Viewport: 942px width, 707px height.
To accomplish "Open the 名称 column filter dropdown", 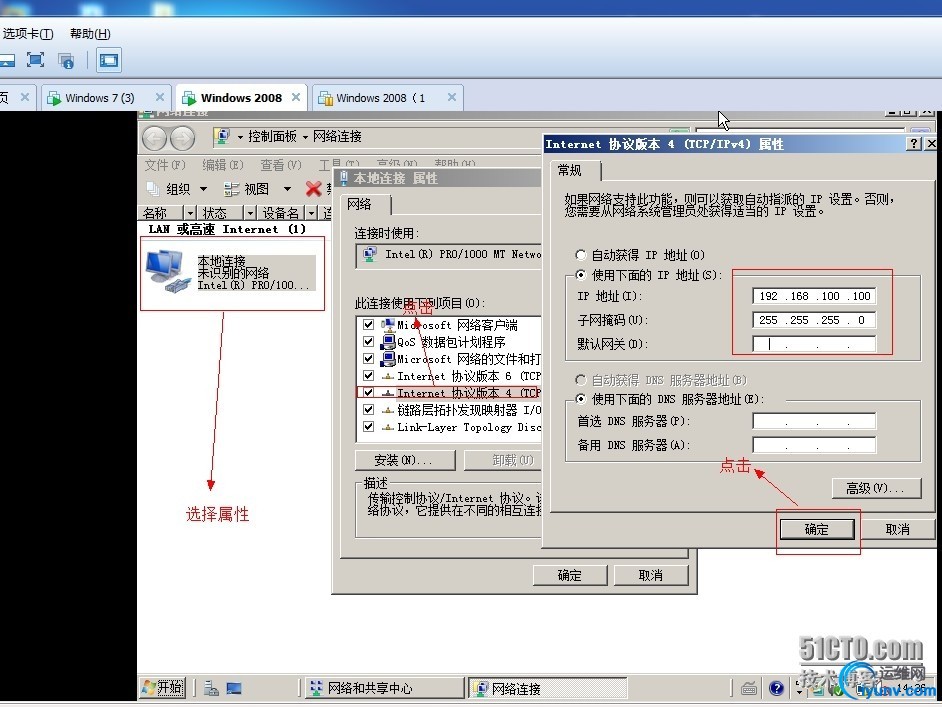I will pyautogui.click(x=190, y=213).
